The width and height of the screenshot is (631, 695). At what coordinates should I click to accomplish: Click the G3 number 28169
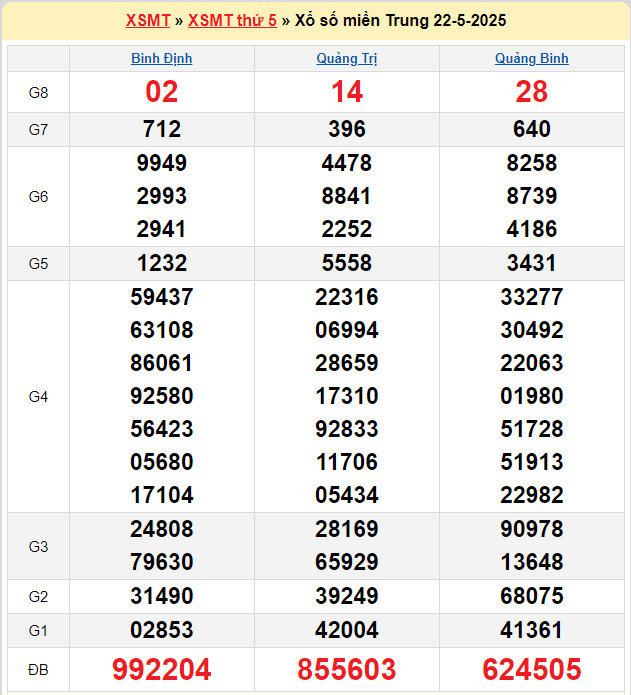pyautogui.click(x=347, y=529)
